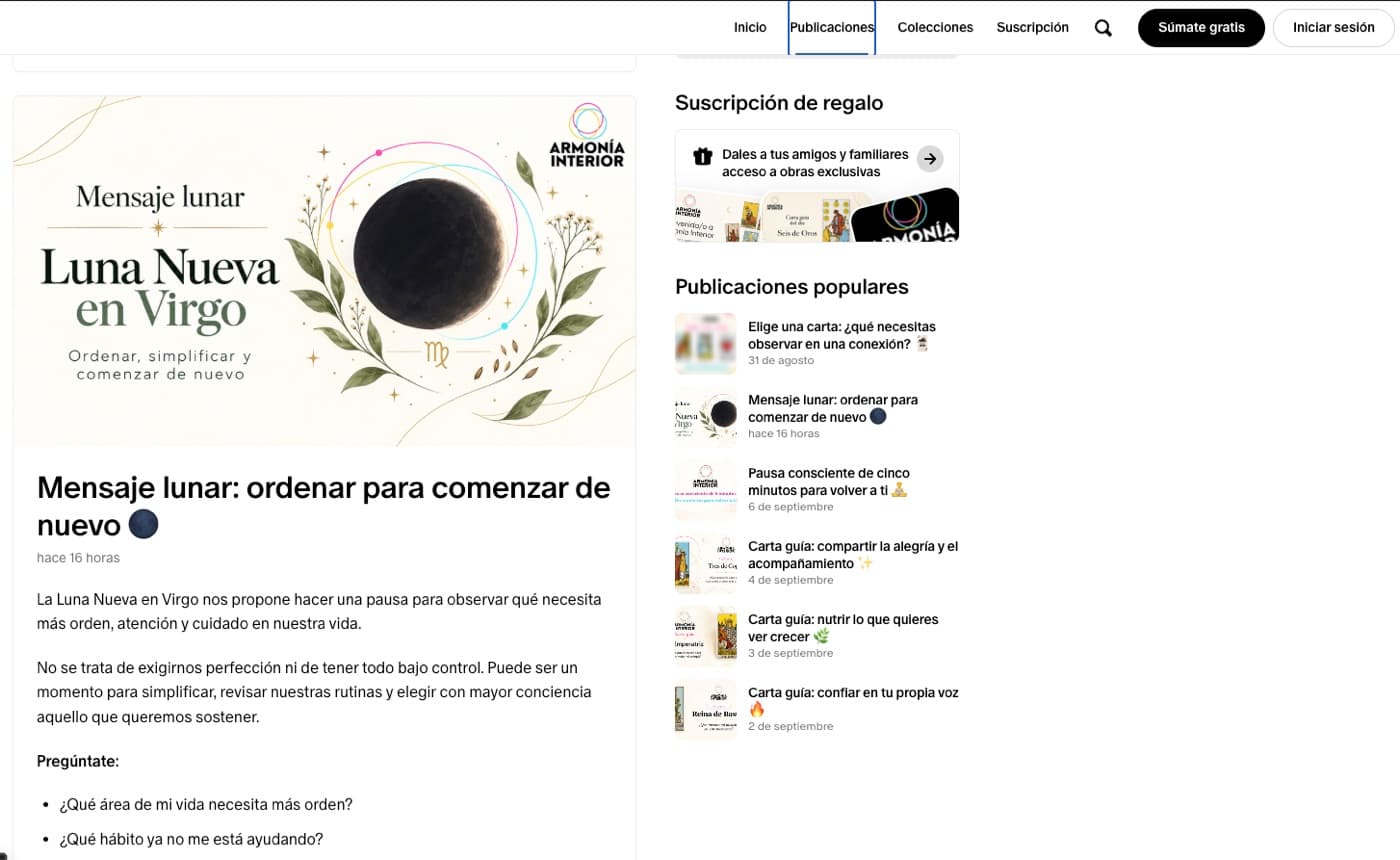The width and height of the screenshot is (1400, 860).
Task: Open the Publicaciones tab
Action: click(x=832, y=28)
